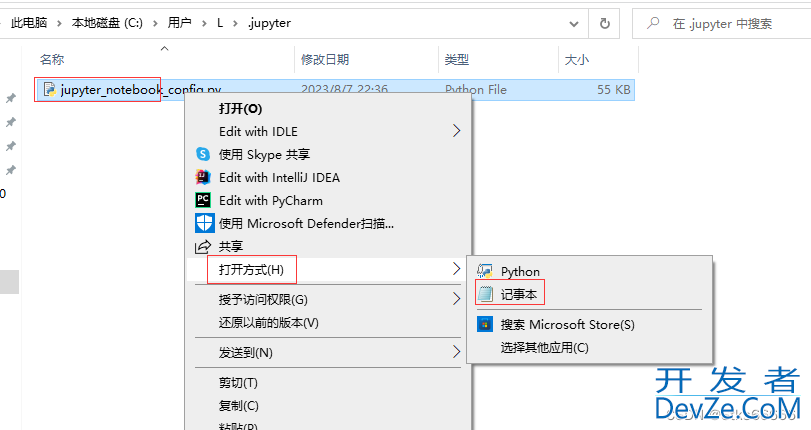This screenshot has width=811, height=430.
Task: Open with 记事本 from submenu
Action: [519, 294]
